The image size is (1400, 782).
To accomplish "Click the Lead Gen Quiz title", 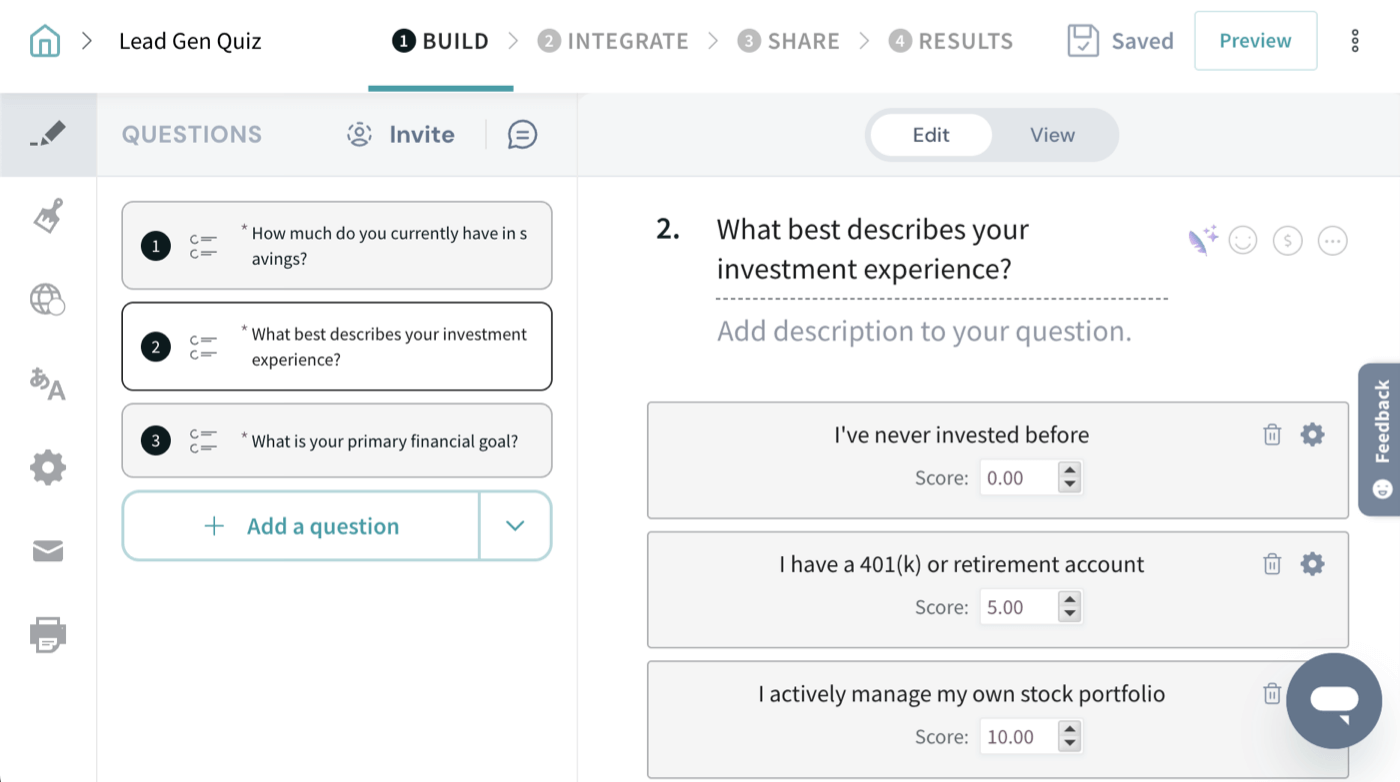I will pos(190,41).
